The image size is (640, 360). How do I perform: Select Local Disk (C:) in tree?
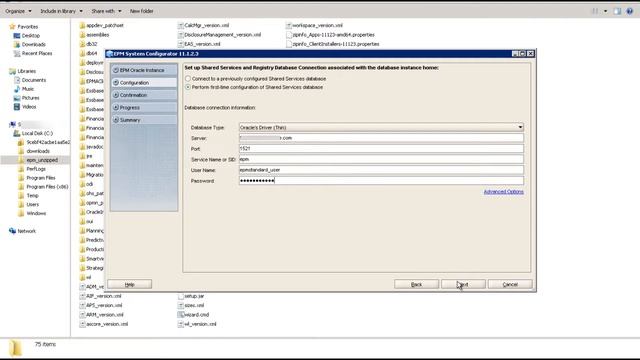click(x=33, y=133)
